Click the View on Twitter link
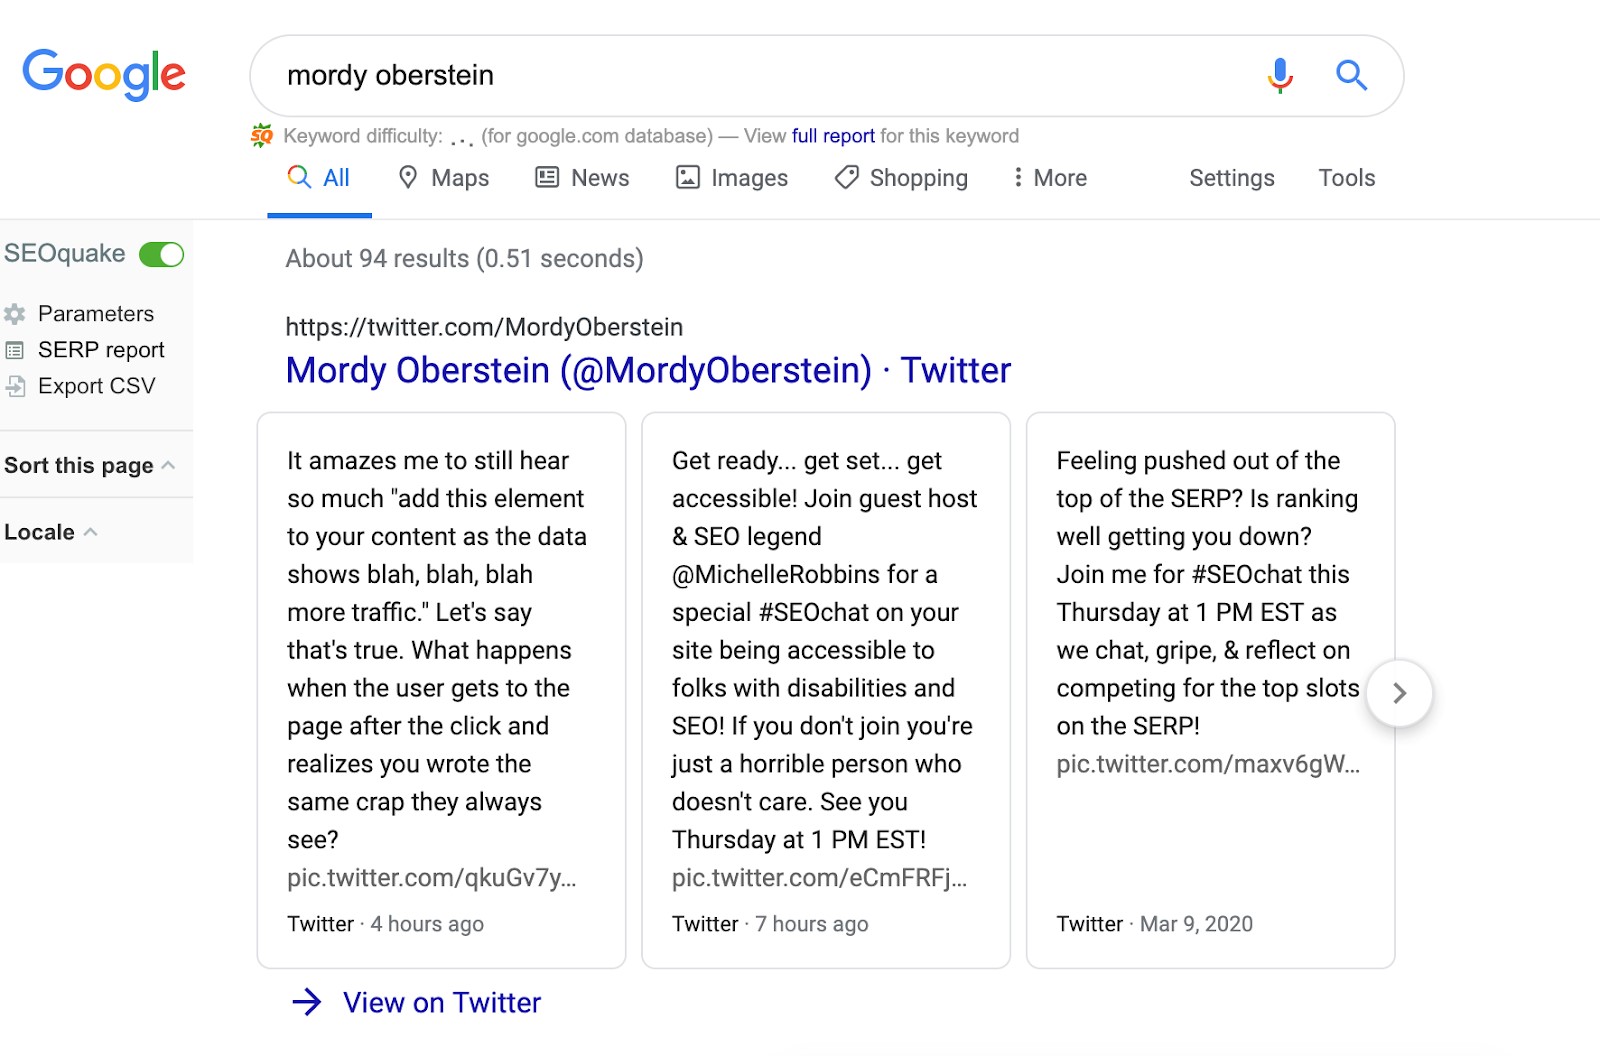Viewport: 1600px width, 1056px height. (x=441, y=1002)
